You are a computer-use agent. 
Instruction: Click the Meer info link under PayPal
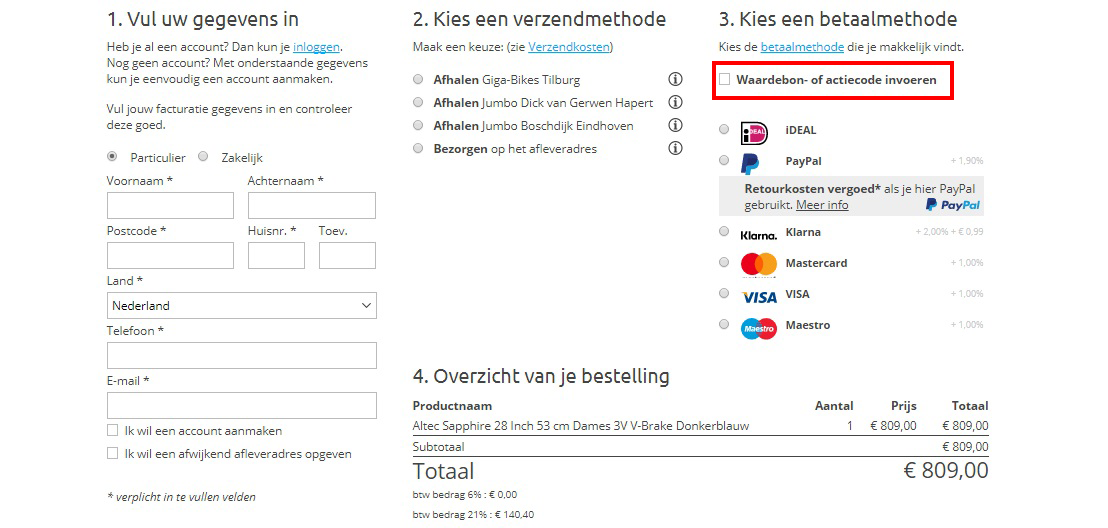tap(822, 205)
